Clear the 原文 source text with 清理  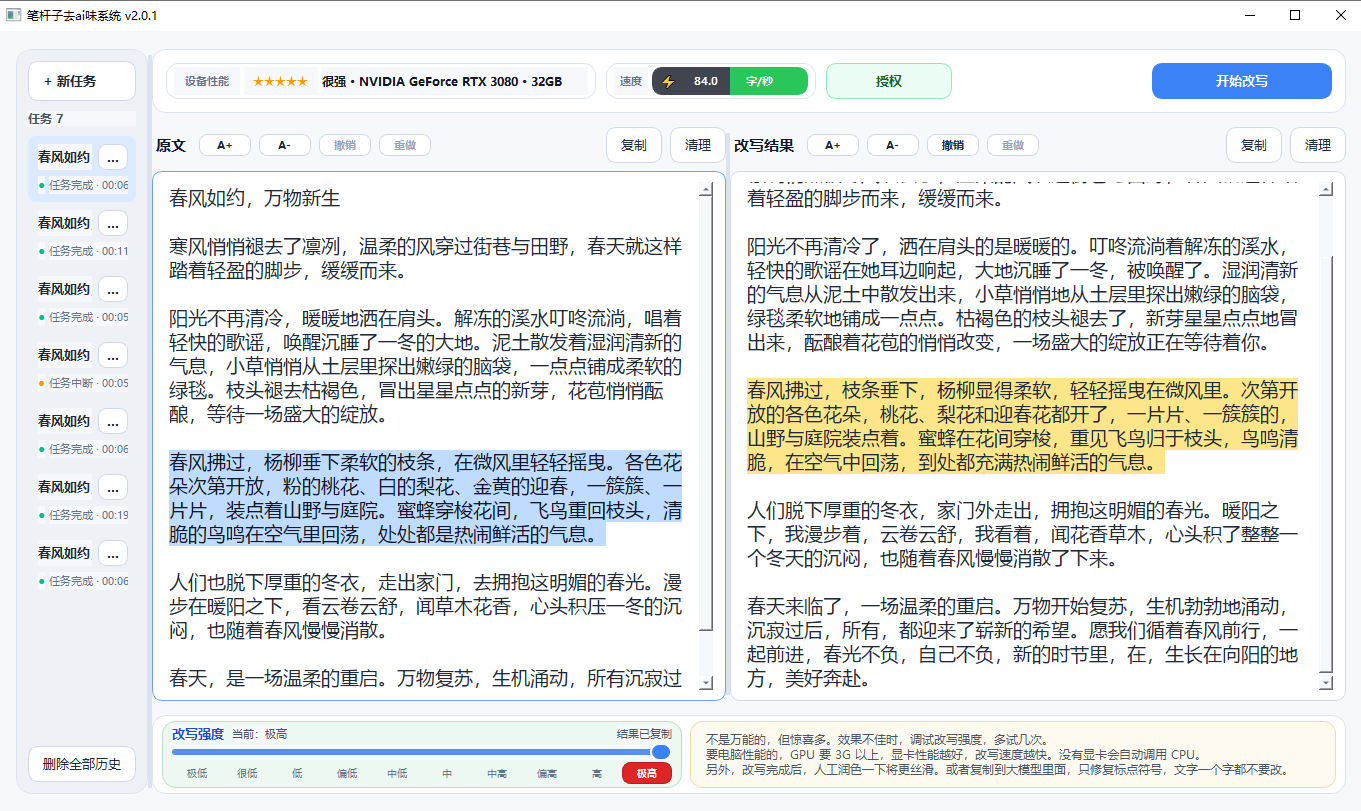click(x=698, y=145)
